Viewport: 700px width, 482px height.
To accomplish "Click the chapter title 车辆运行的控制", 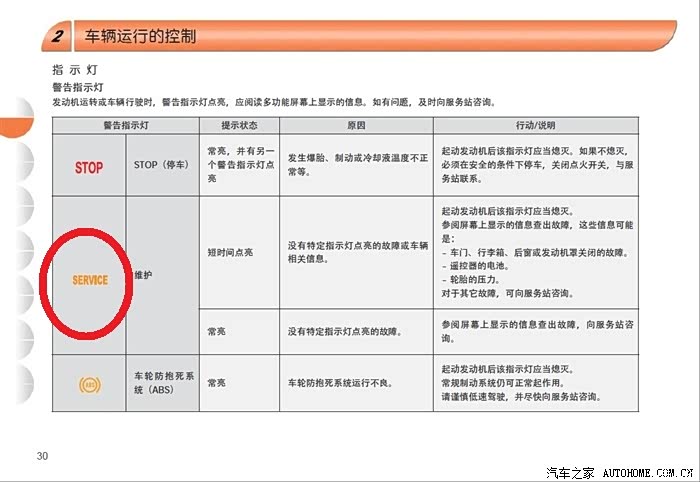I will point(140,36).
